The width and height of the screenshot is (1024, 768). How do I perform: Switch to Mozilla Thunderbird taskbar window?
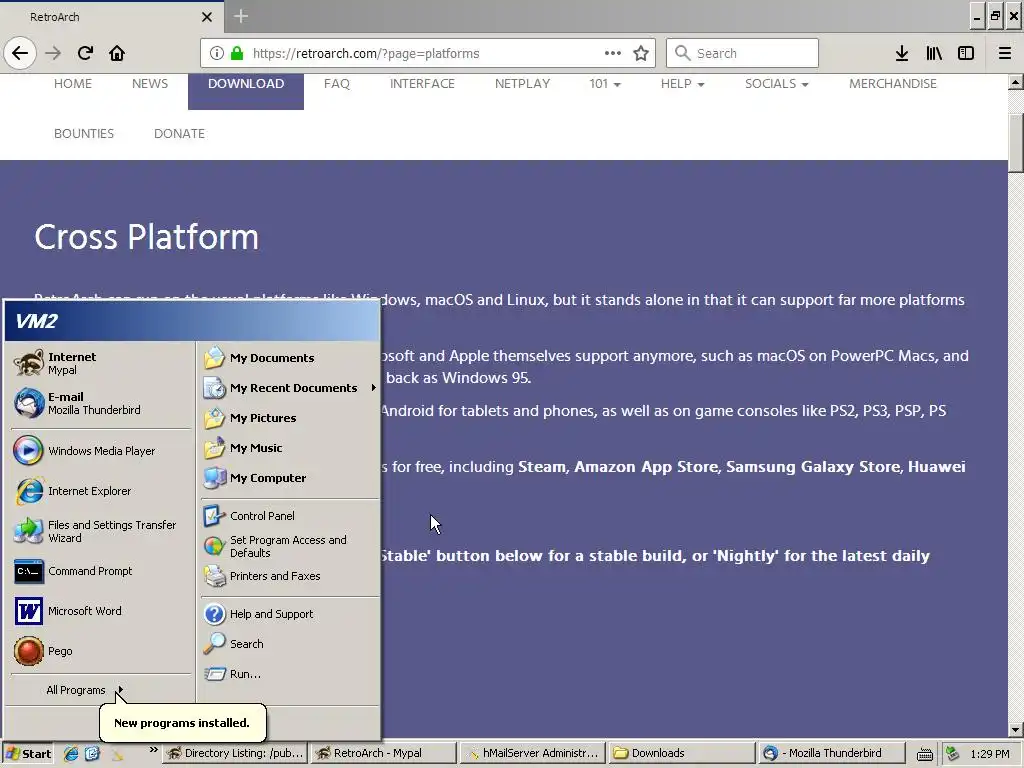(831, 754)
